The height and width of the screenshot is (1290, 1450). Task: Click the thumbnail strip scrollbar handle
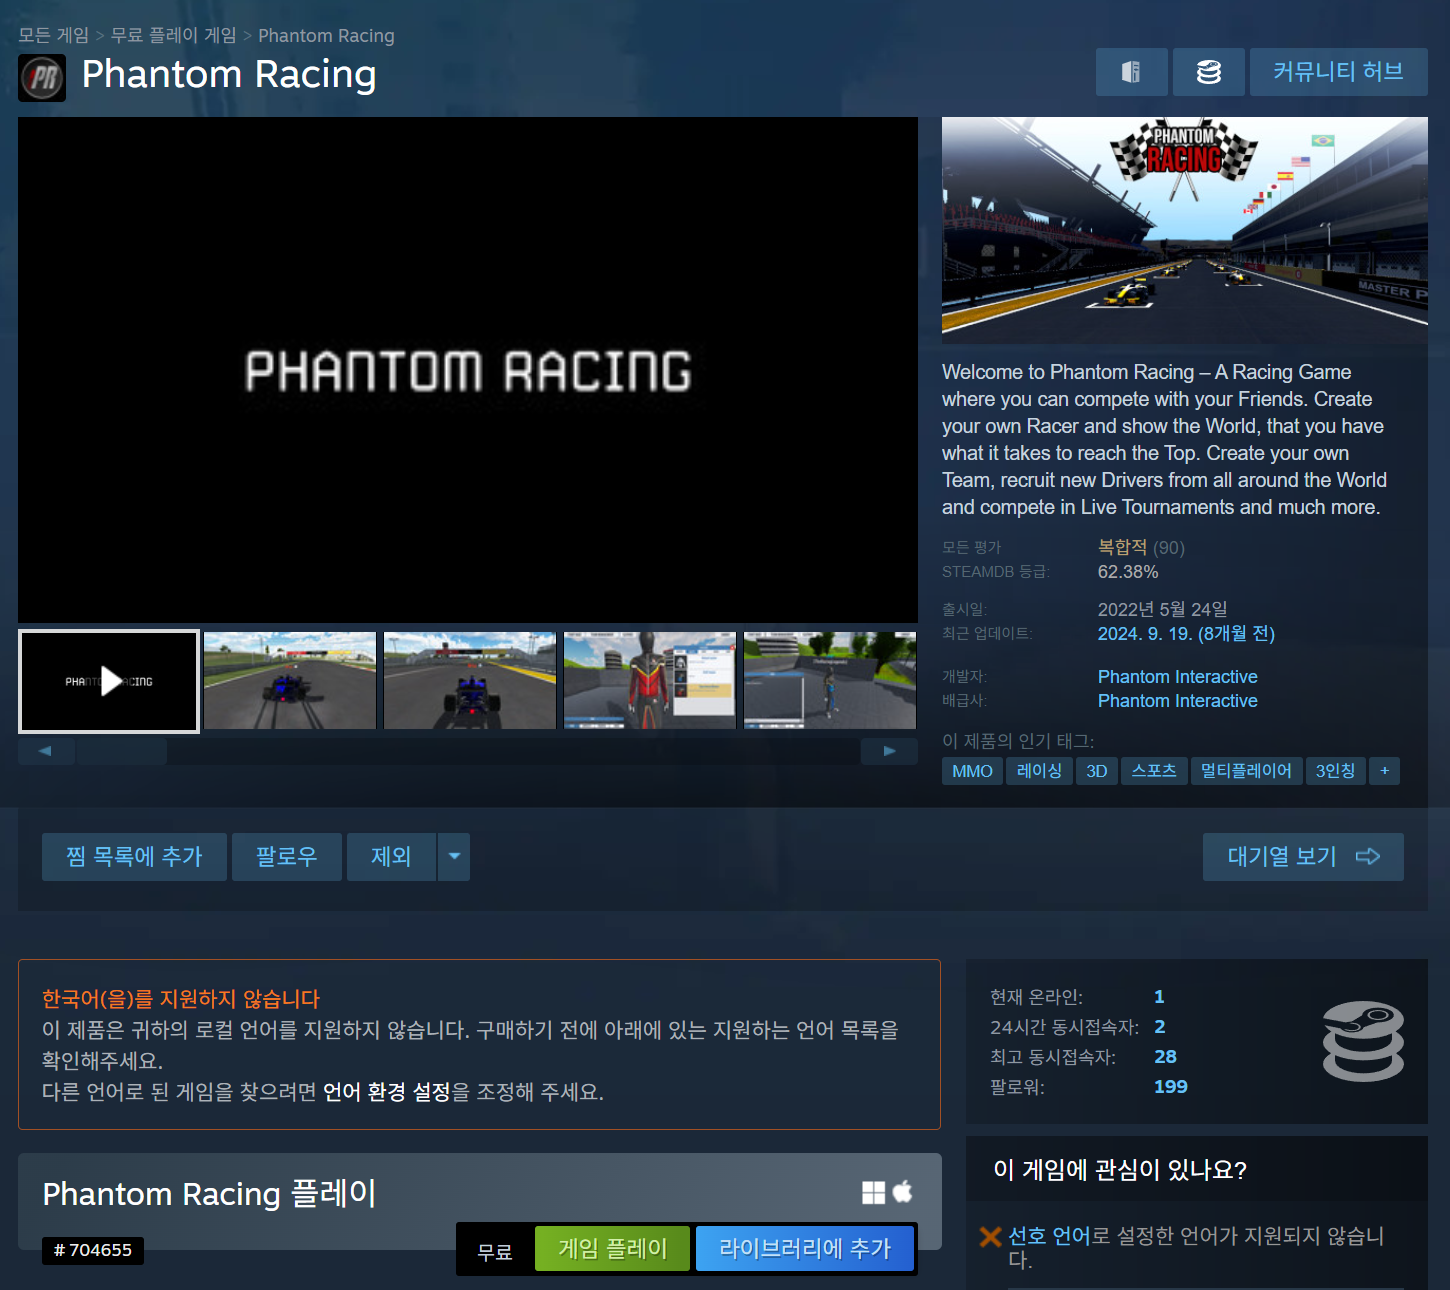pos(122,751)
